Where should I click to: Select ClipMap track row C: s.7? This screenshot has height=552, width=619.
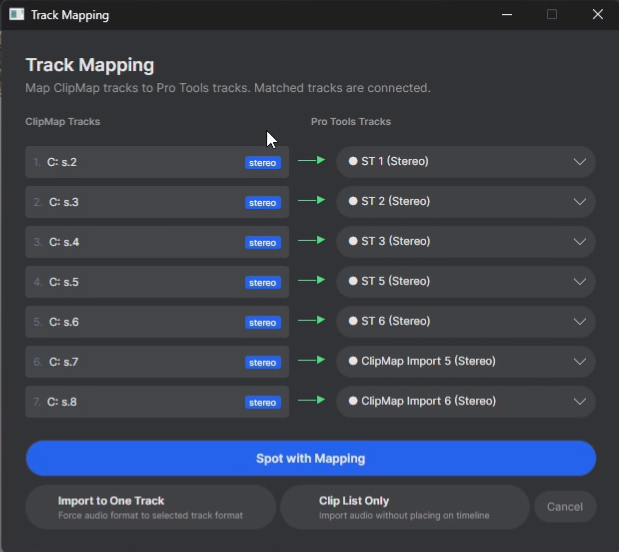[x=157, y=362]
